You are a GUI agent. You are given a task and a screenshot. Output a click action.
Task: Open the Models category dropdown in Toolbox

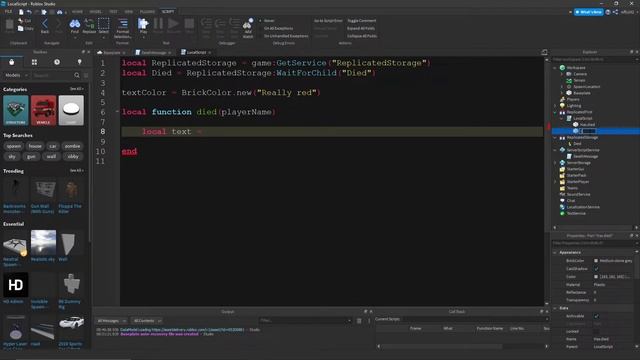point(16,75)
